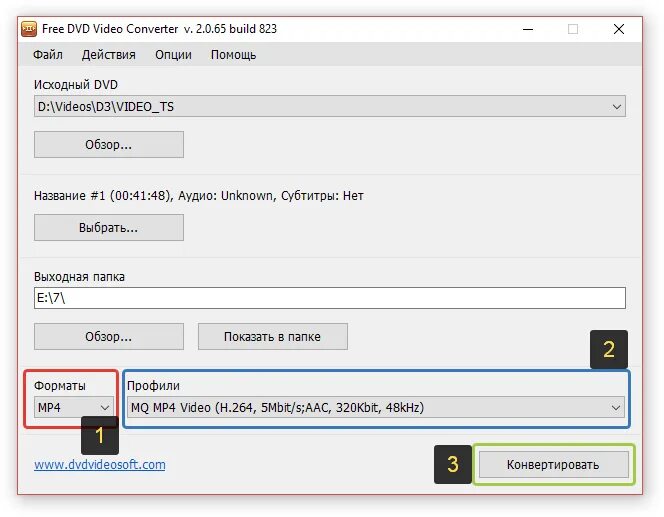Screen dimensions: 664x517
Task: Minimize the converter window
Action: 528,29
